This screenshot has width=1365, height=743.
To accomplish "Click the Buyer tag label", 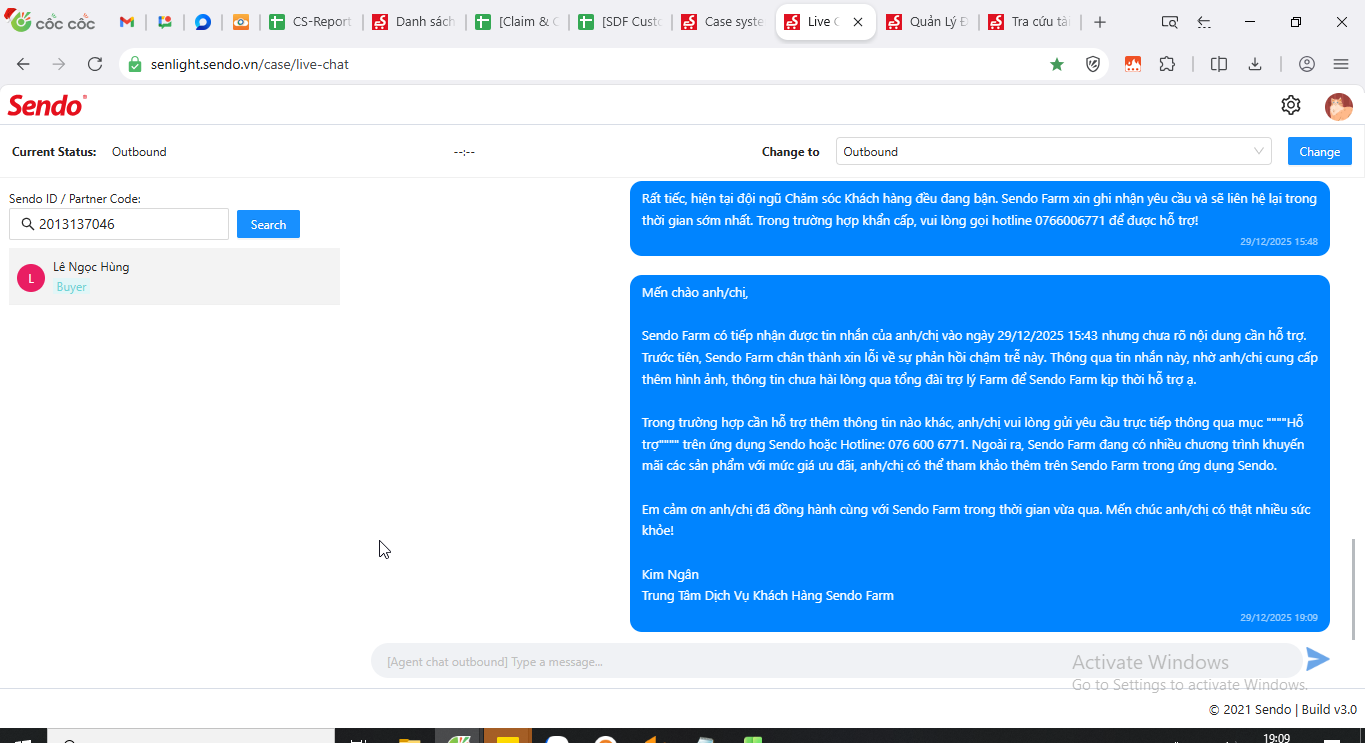I will [71, 287].
